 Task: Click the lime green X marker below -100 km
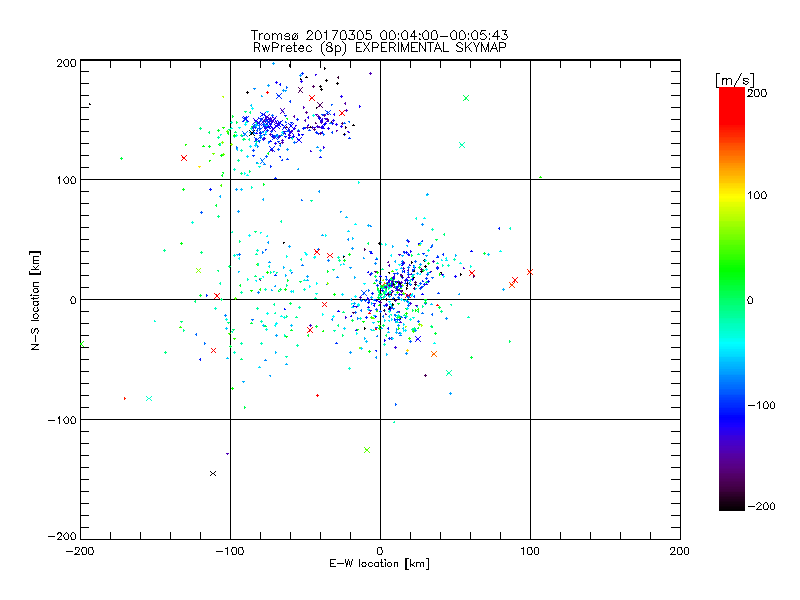(x=367, y=450)
